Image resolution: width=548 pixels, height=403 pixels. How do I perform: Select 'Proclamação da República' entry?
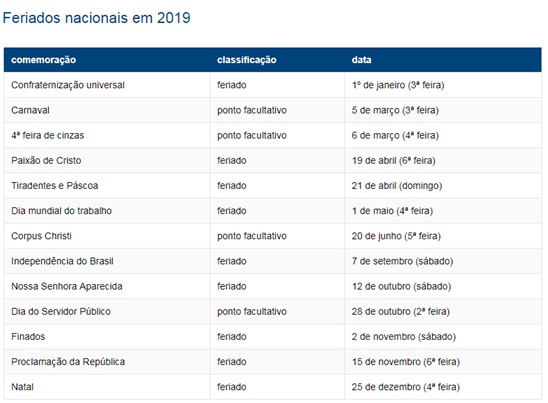(x=68, y=362)
